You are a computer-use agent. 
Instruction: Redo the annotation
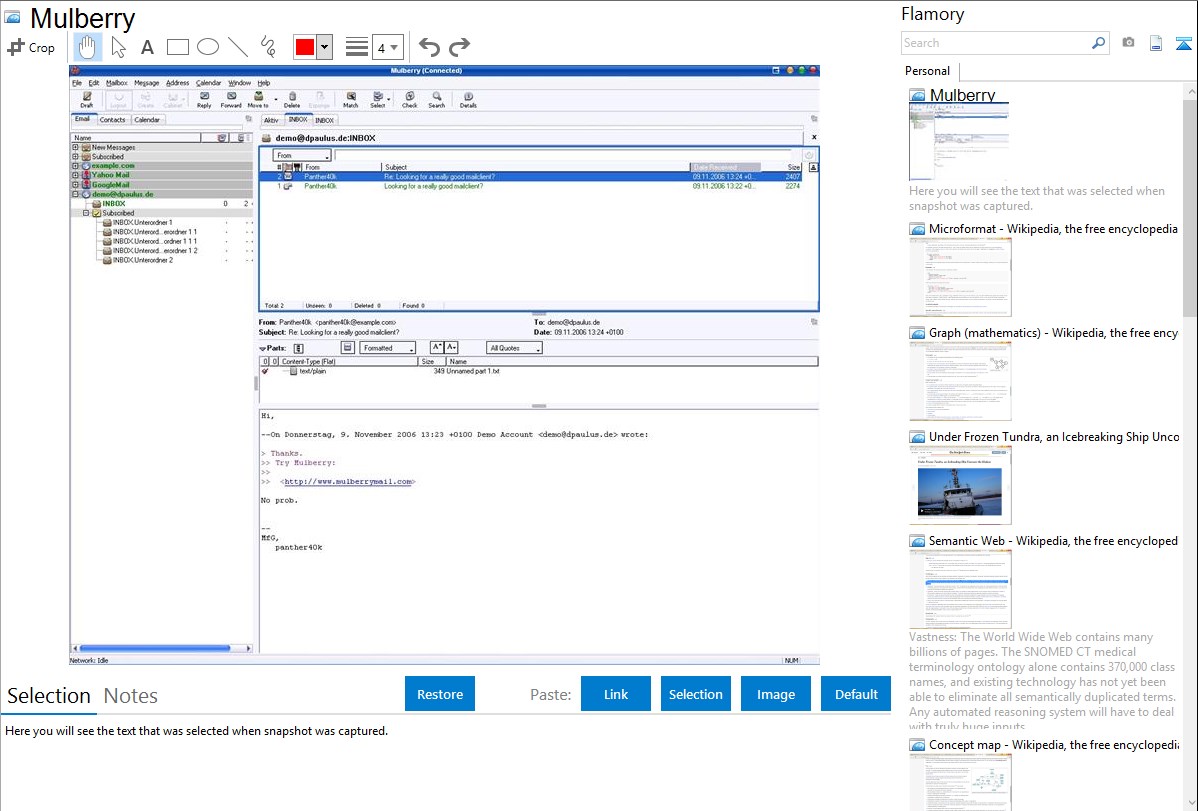[459, 47]
